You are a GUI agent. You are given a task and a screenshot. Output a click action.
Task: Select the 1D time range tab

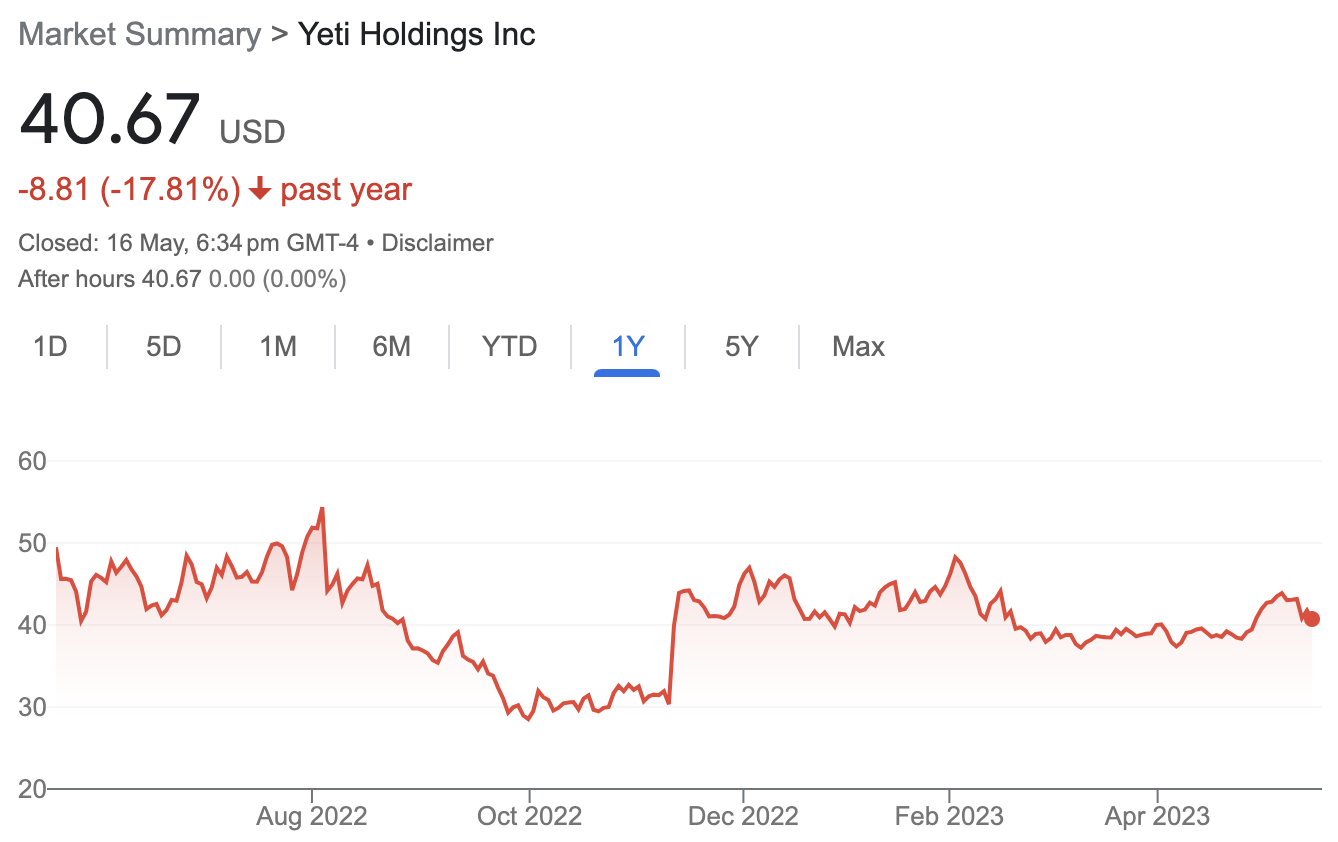pyautogui.click(x=50, y=347)
